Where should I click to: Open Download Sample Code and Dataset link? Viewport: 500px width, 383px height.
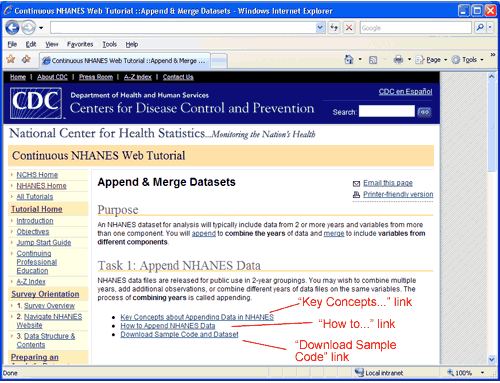tap(179, 334)
